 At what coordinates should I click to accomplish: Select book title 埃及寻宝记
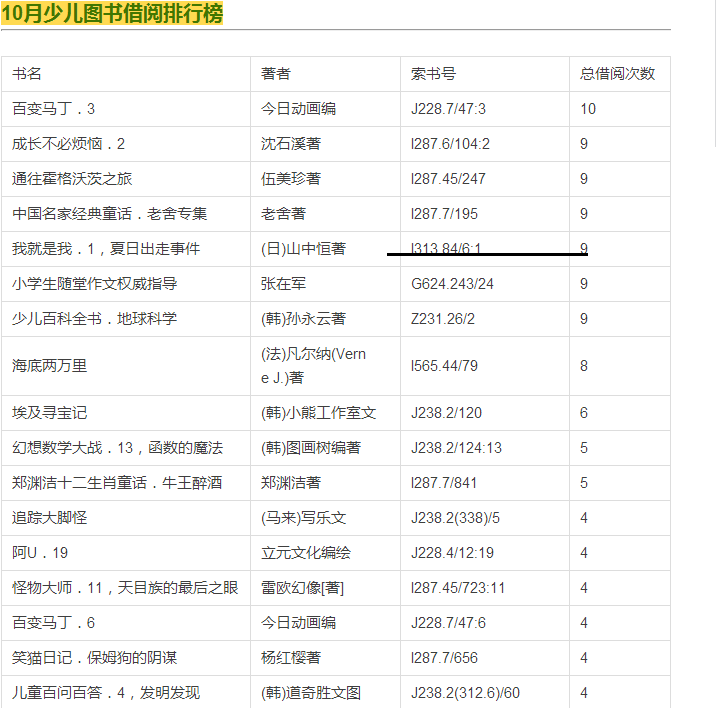[49, 413]
